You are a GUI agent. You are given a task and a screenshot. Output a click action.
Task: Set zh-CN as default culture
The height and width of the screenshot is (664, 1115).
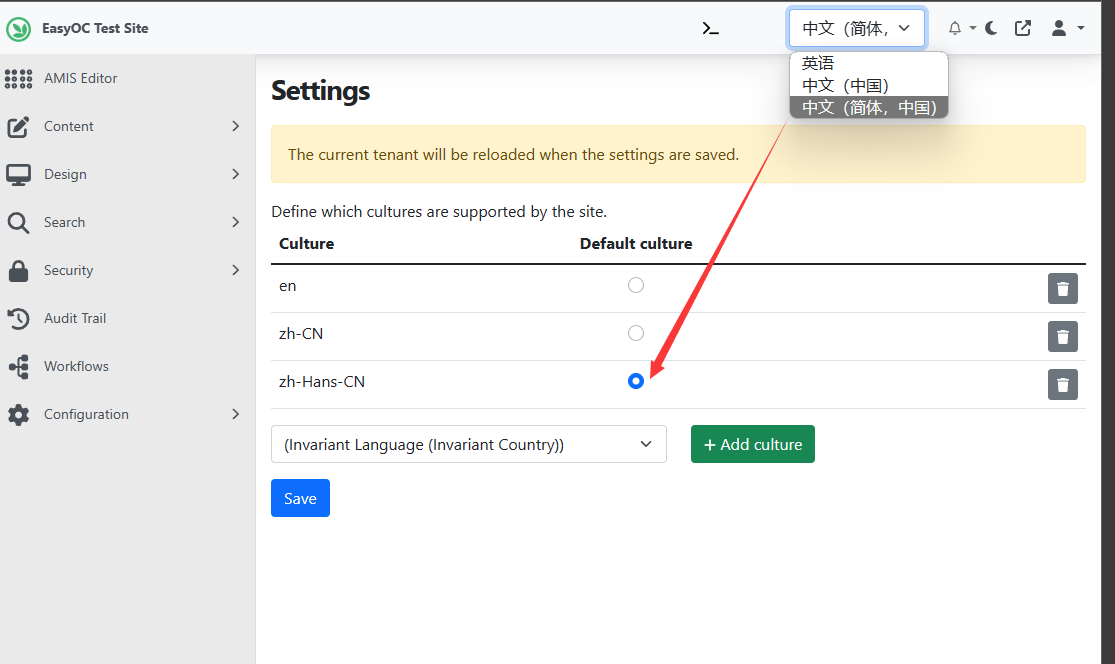point(636,333)
